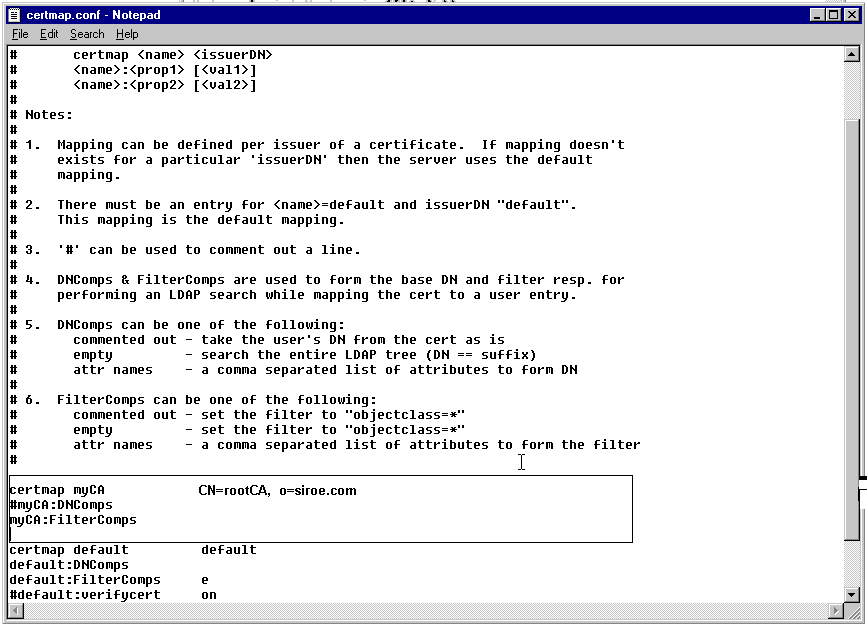Open the Search menu
Viewport: 867px width, 625px height.
[x=87, y=34]
